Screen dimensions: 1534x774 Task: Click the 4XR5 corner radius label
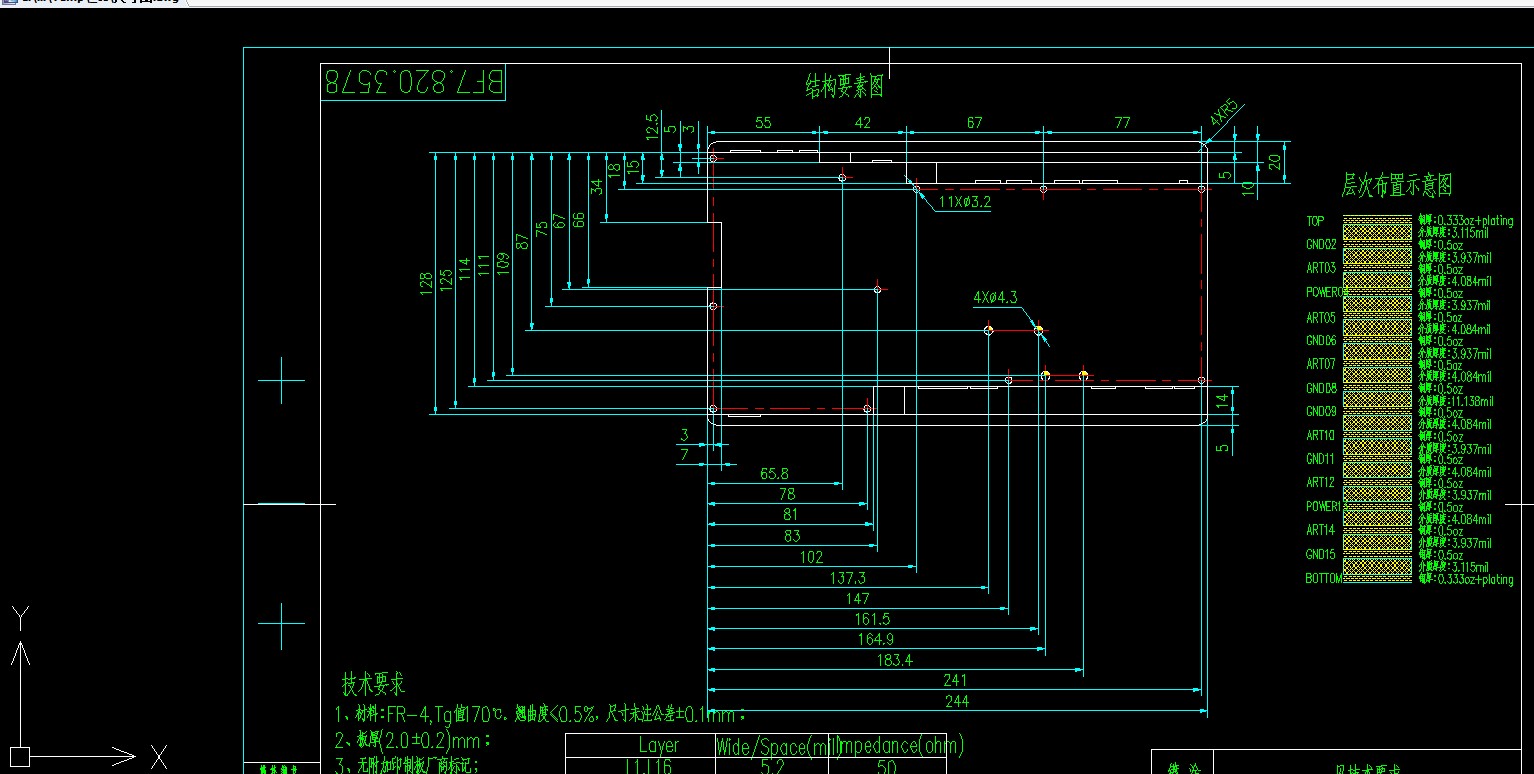coord(1224,112)
